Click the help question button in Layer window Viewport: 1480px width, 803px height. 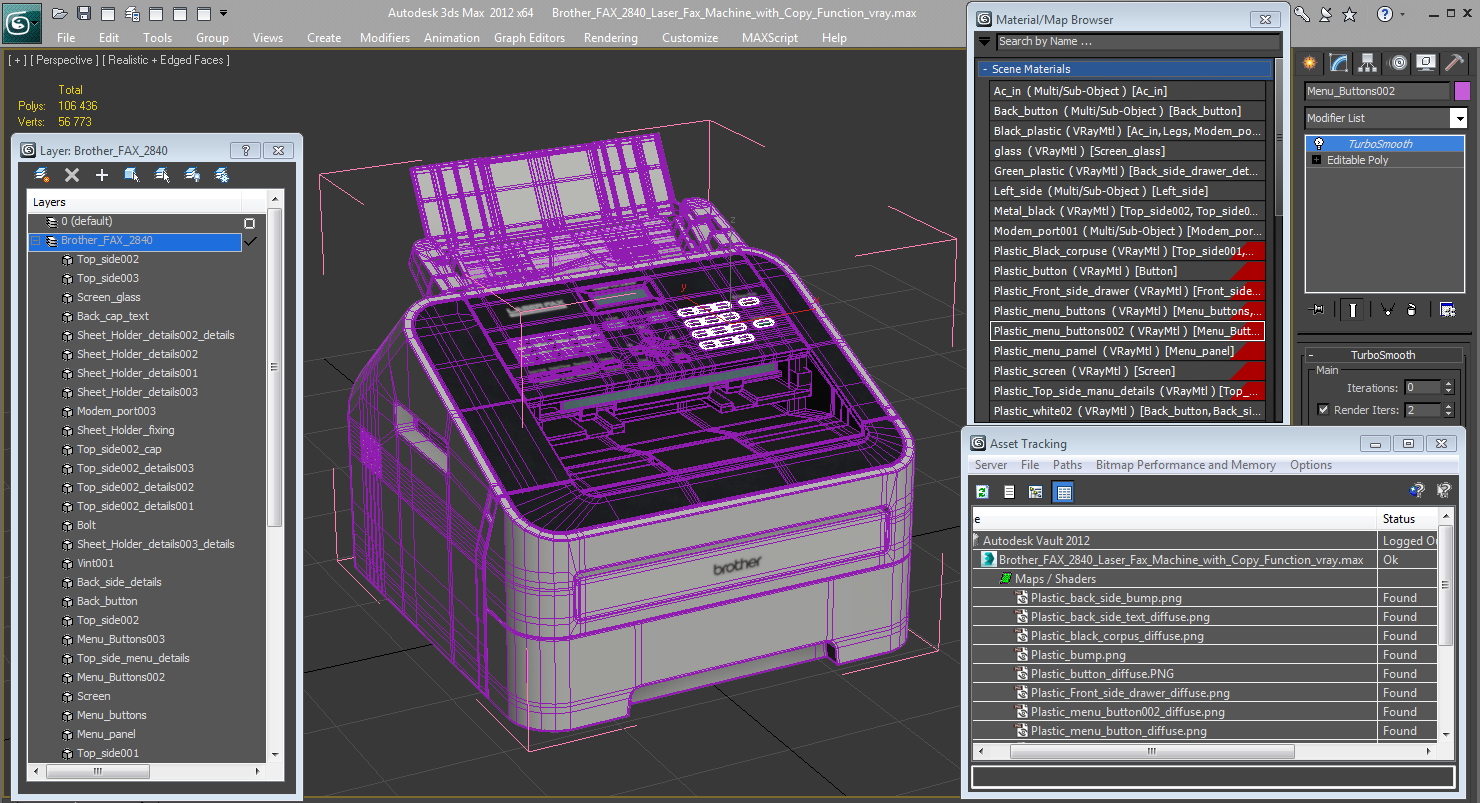click(x=245, y=151)
